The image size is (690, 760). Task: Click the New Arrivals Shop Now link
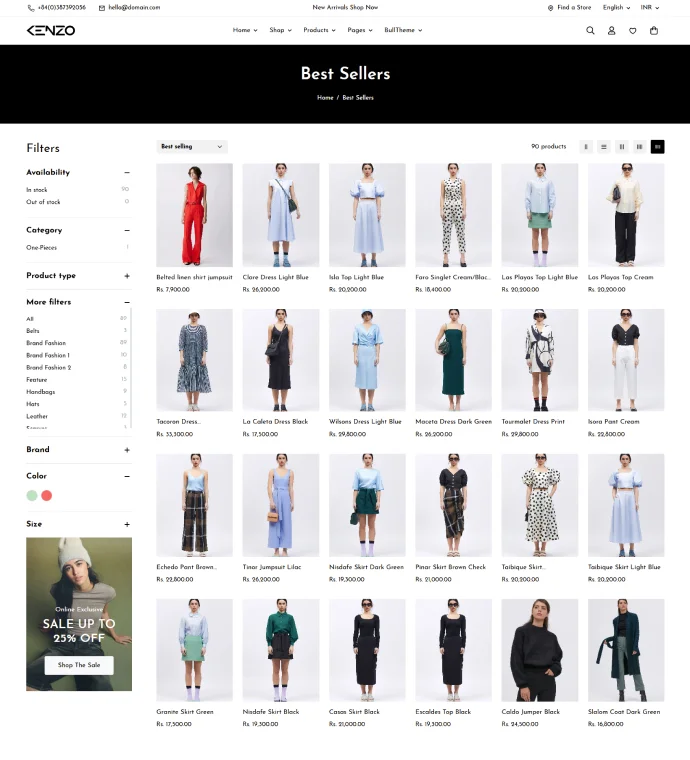click(x=345, y=7)
